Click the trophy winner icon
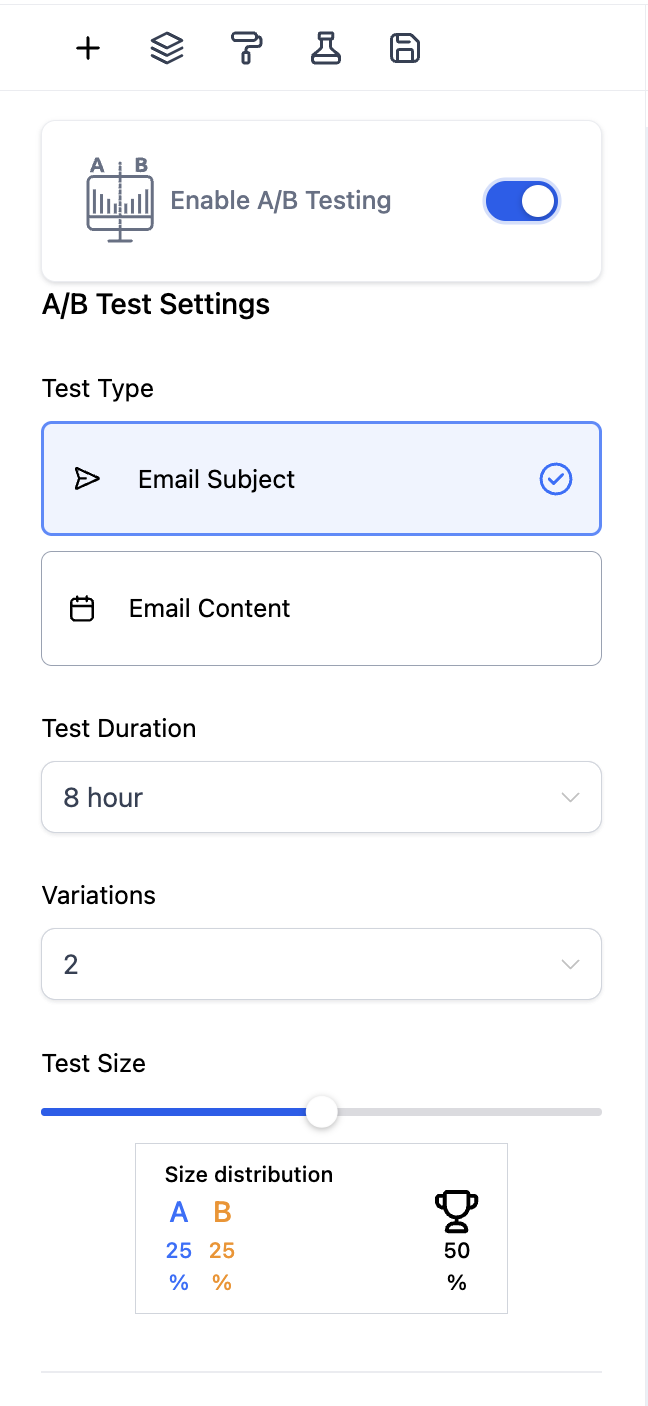This screenshot has width=648, height=1406. [457, 1211]
